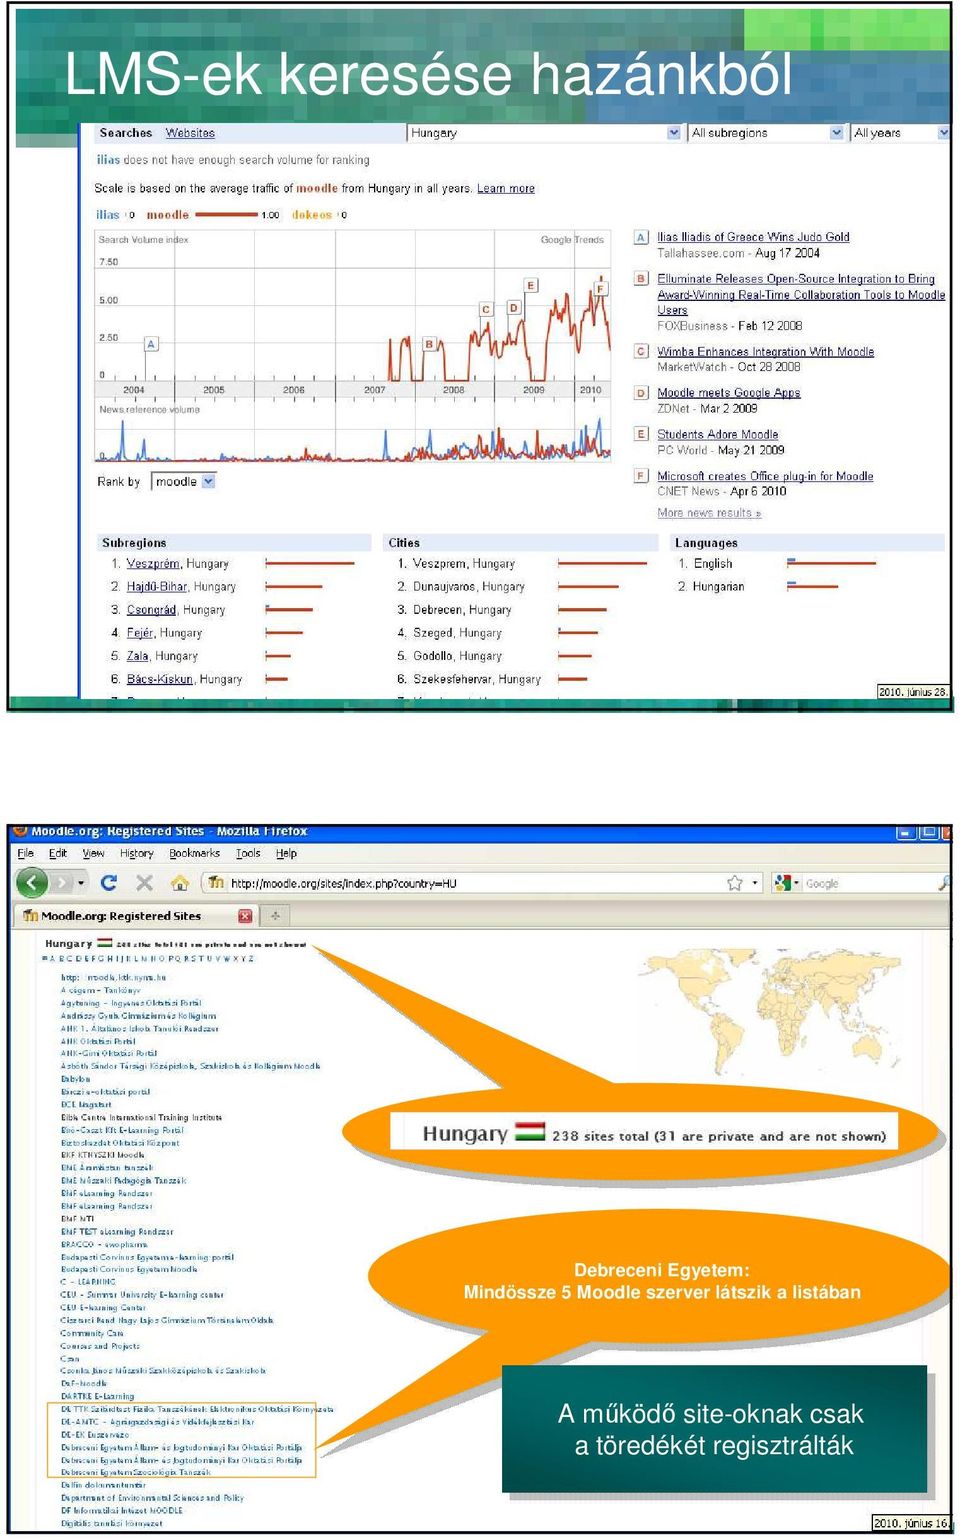Open the Bookmarks menu in Firefox
The height and width of the screenshot is (1540, 960).
coord(194,853)
